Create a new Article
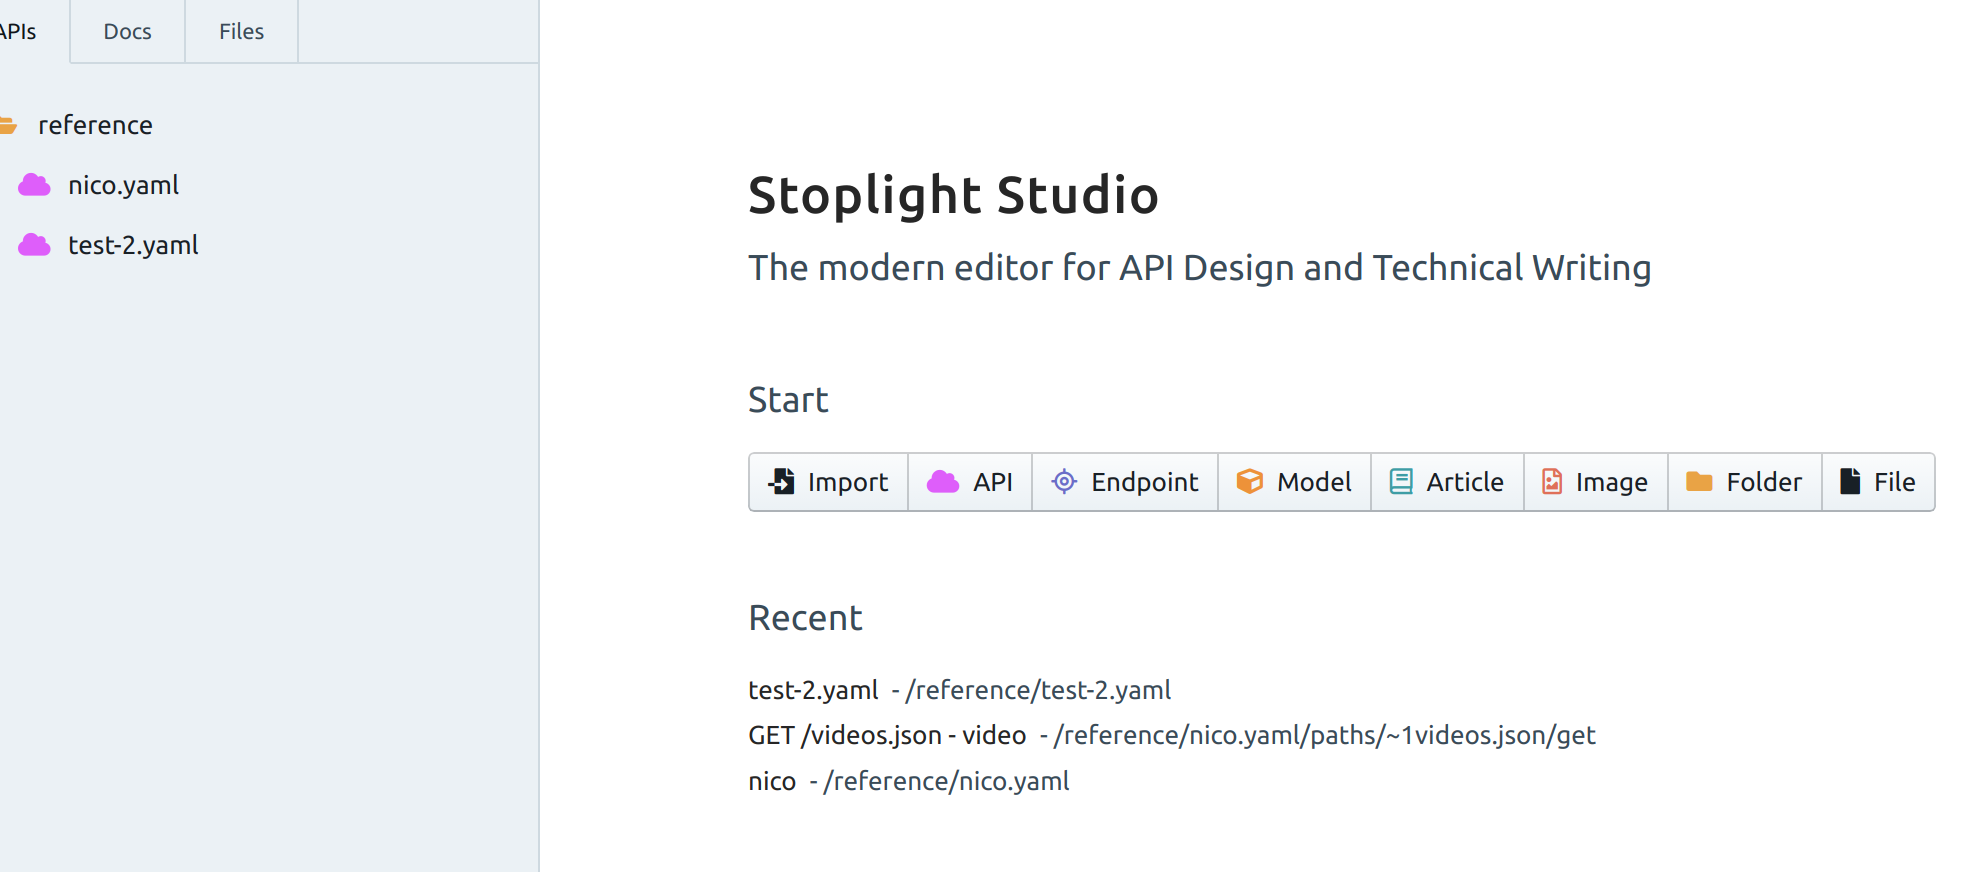Viewport: 1966px width, 872px height. click(1448, 482)
